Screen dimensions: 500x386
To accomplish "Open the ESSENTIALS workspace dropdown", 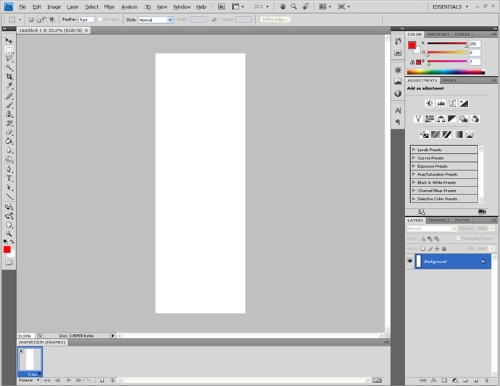I will 450,7.
